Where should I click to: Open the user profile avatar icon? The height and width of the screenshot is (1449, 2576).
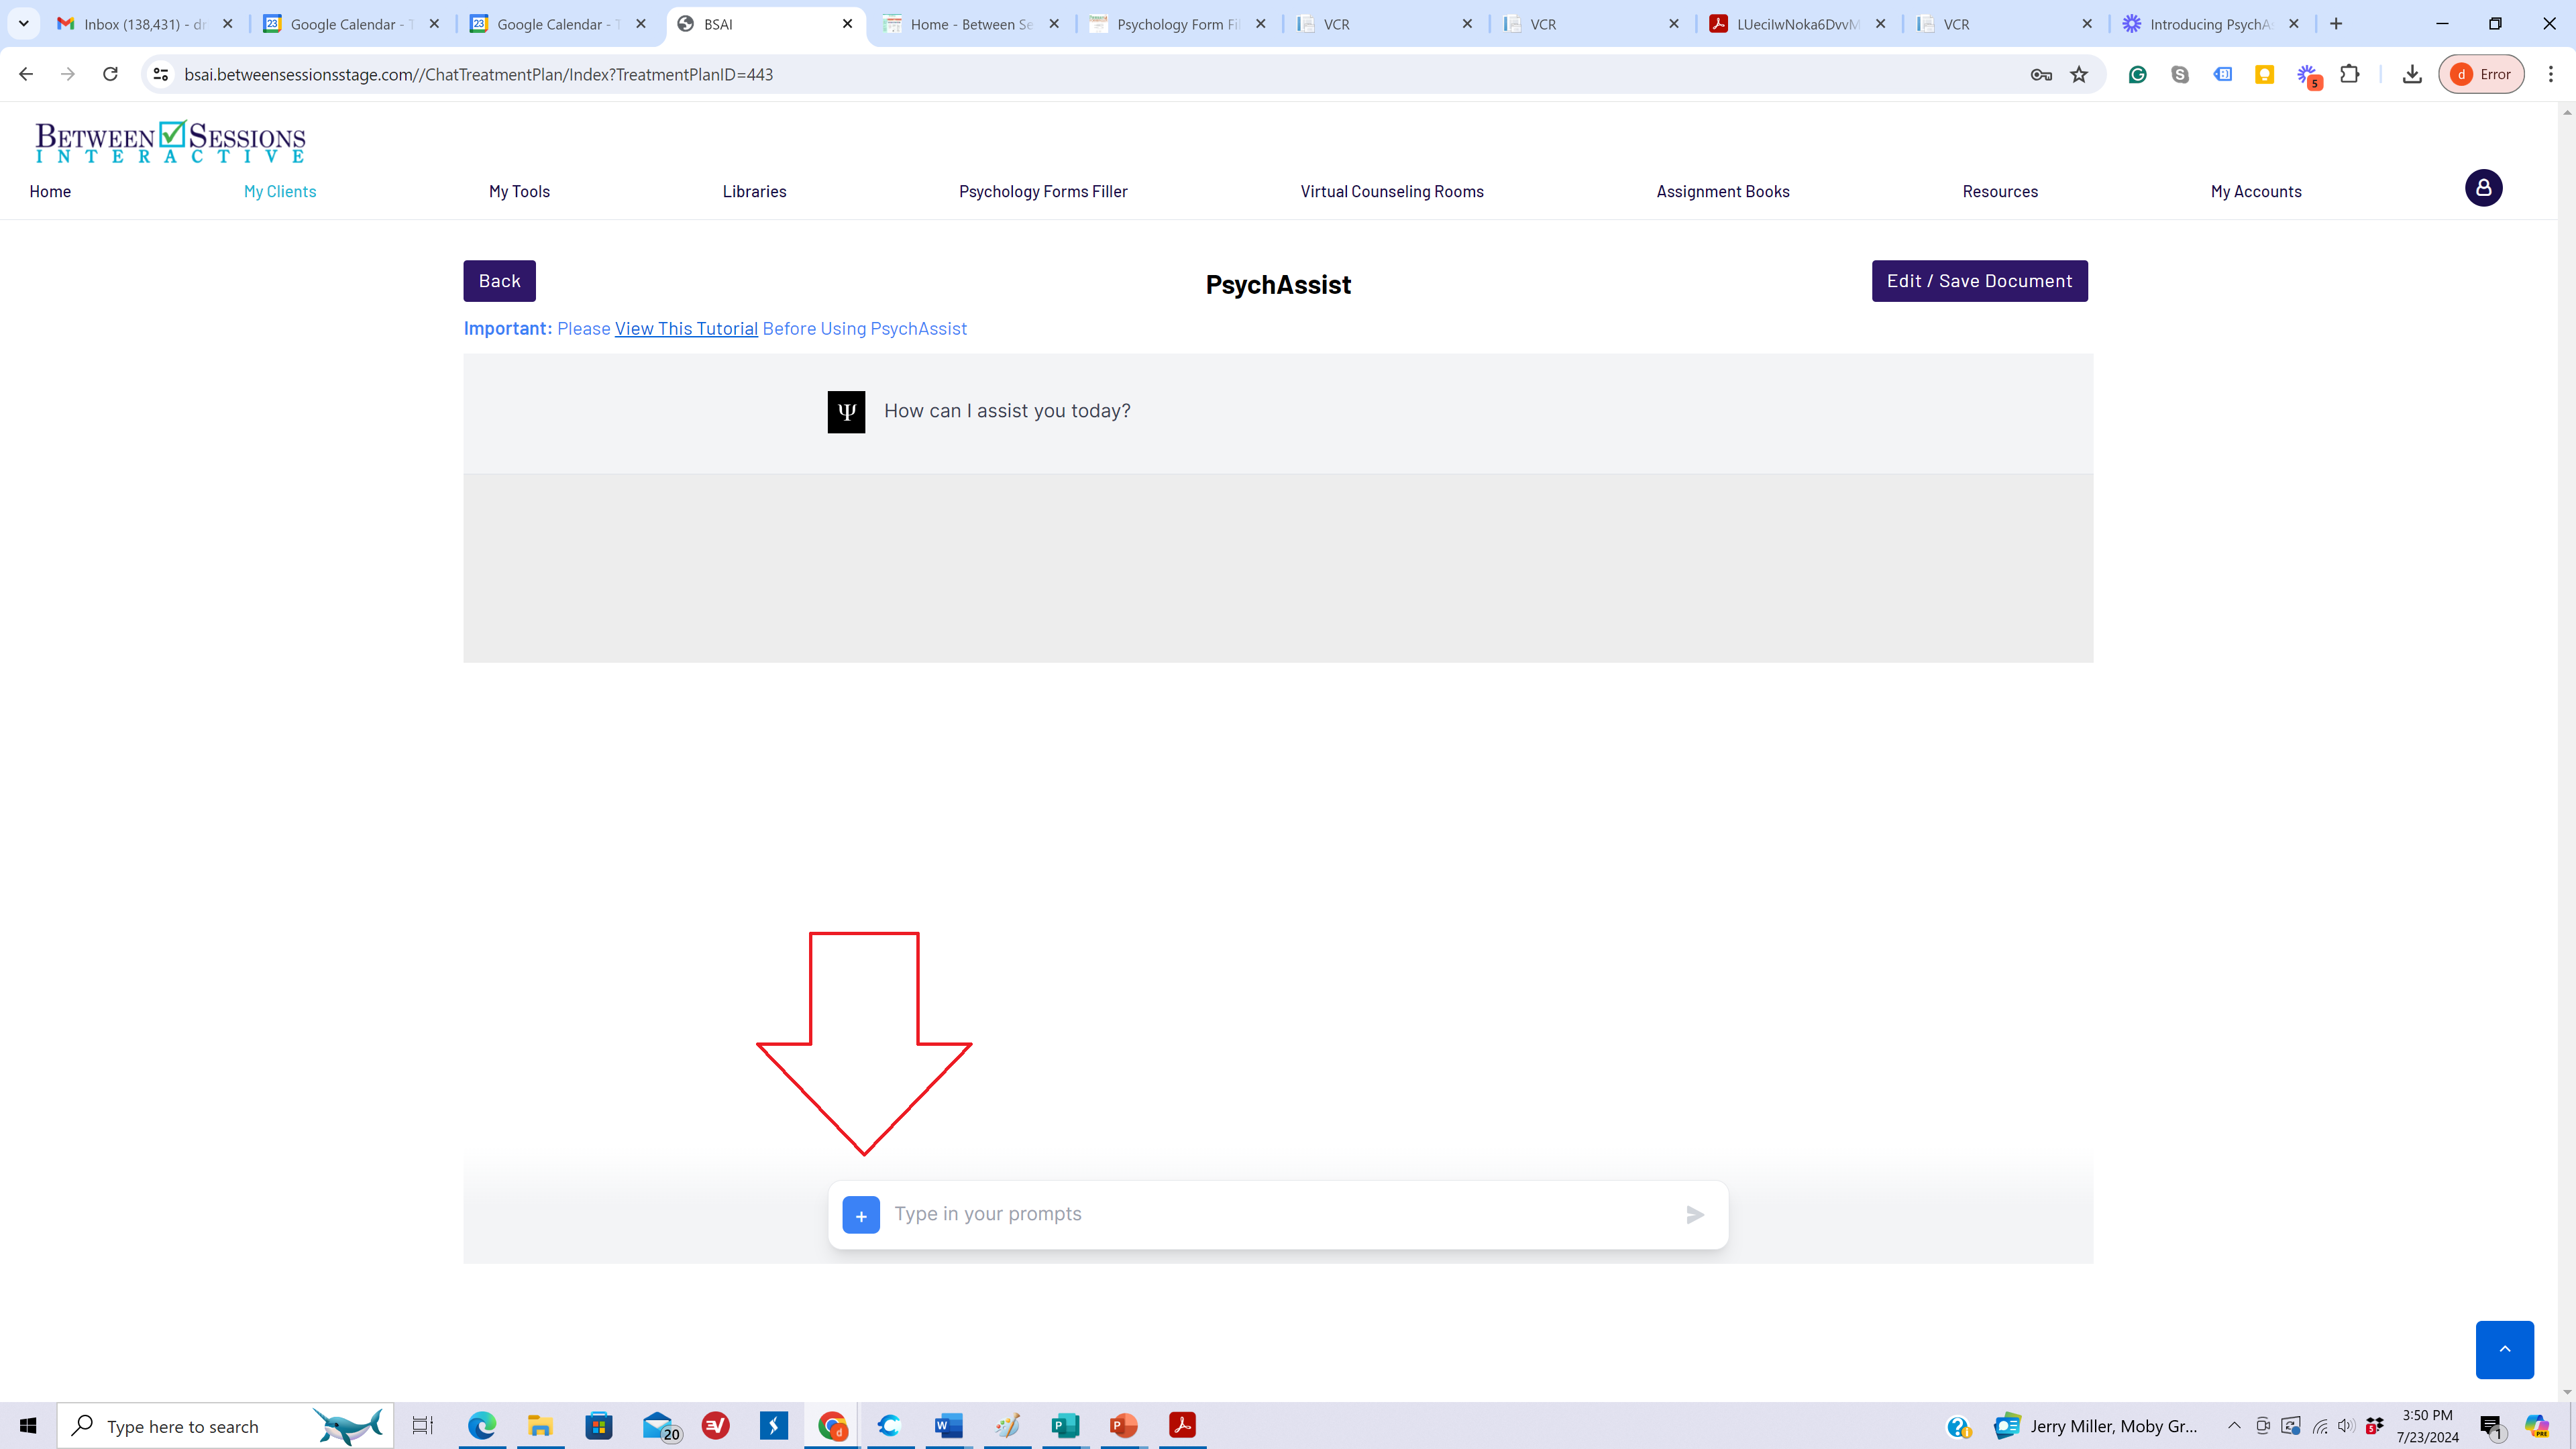coord(2483,188)
